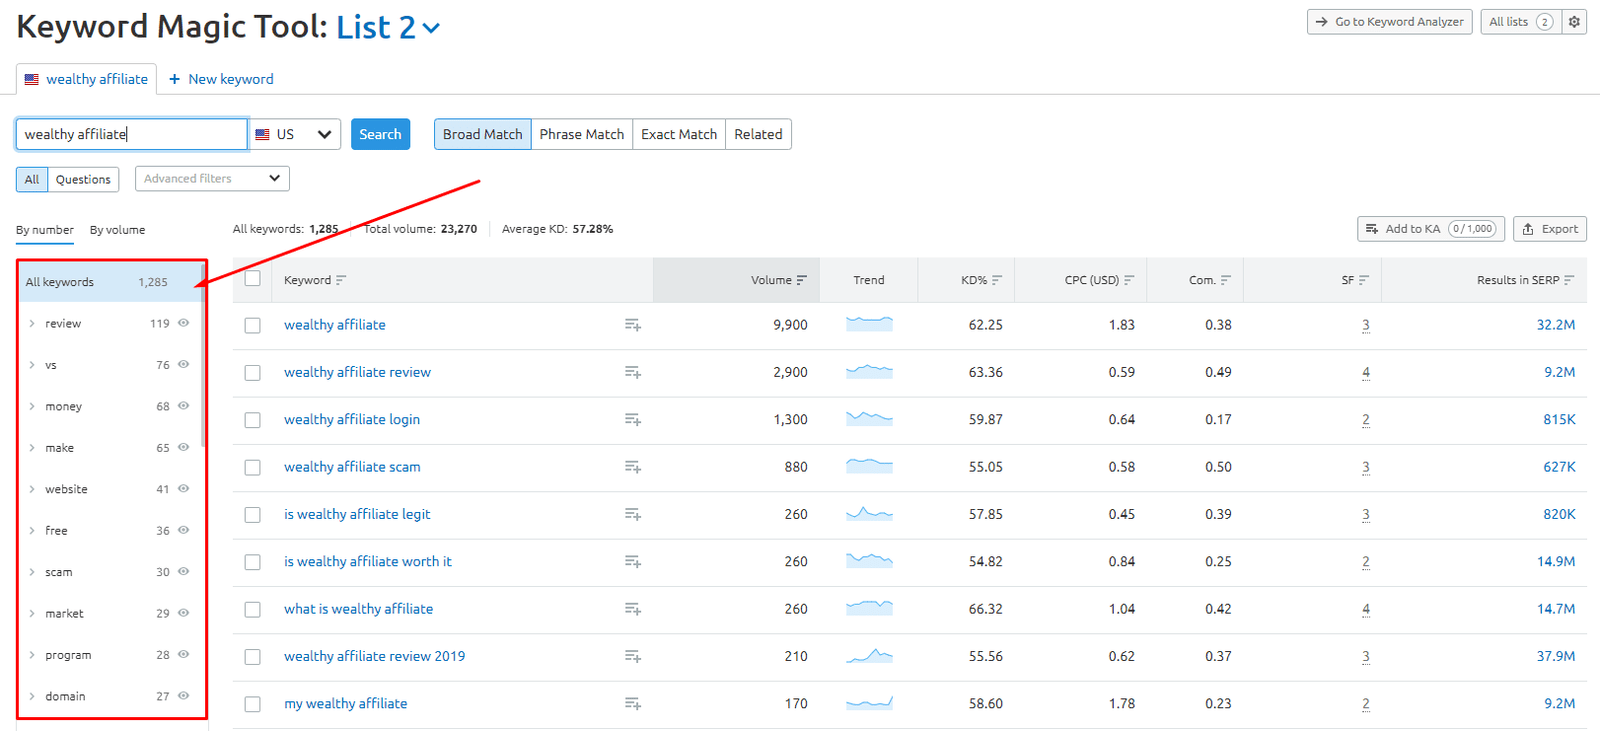
Task: Toggle eye icon for 'domain' group
Action: point(183,696)
